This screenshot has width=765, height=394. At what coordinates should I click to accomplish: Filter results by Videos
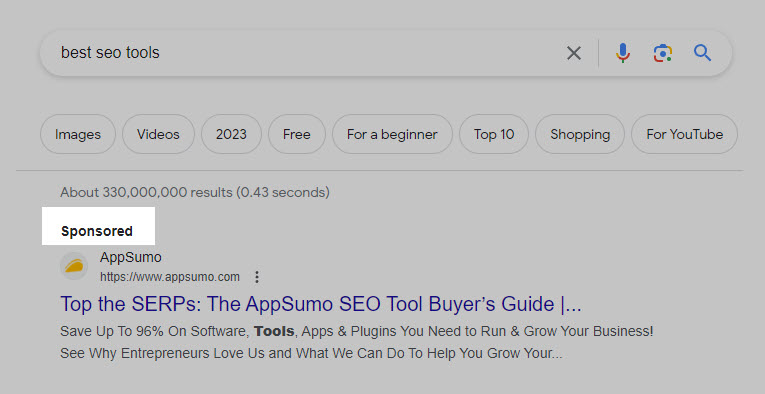click(x=158, y=134)
